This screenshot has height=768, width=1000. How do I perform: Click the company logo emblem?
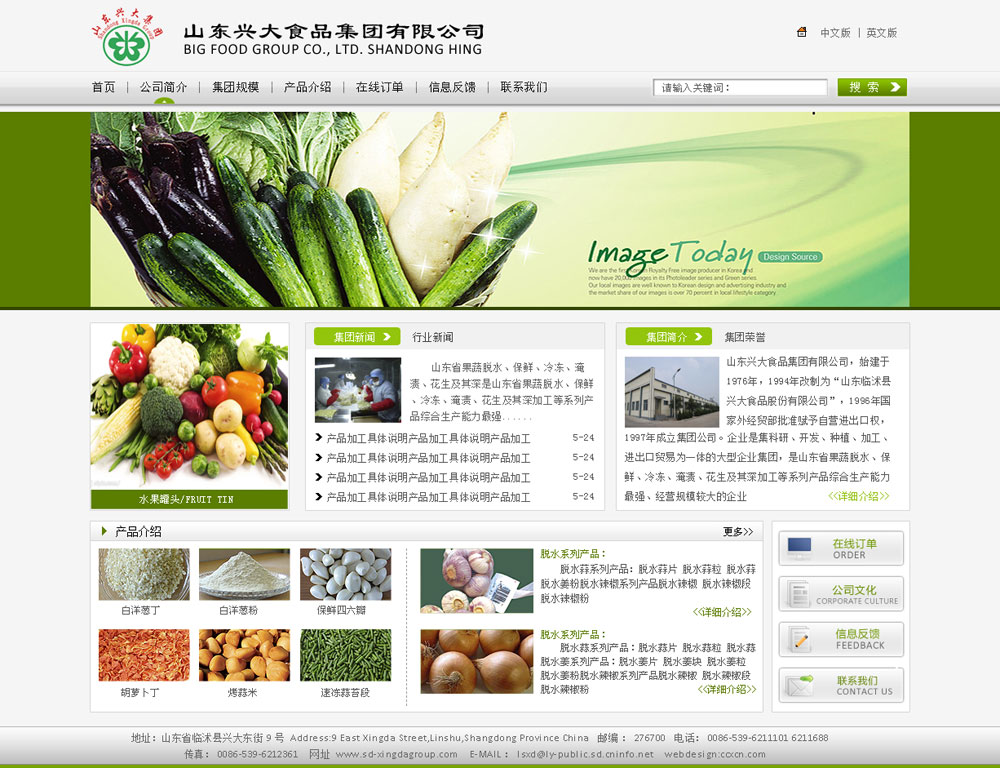tap(127, 40)
